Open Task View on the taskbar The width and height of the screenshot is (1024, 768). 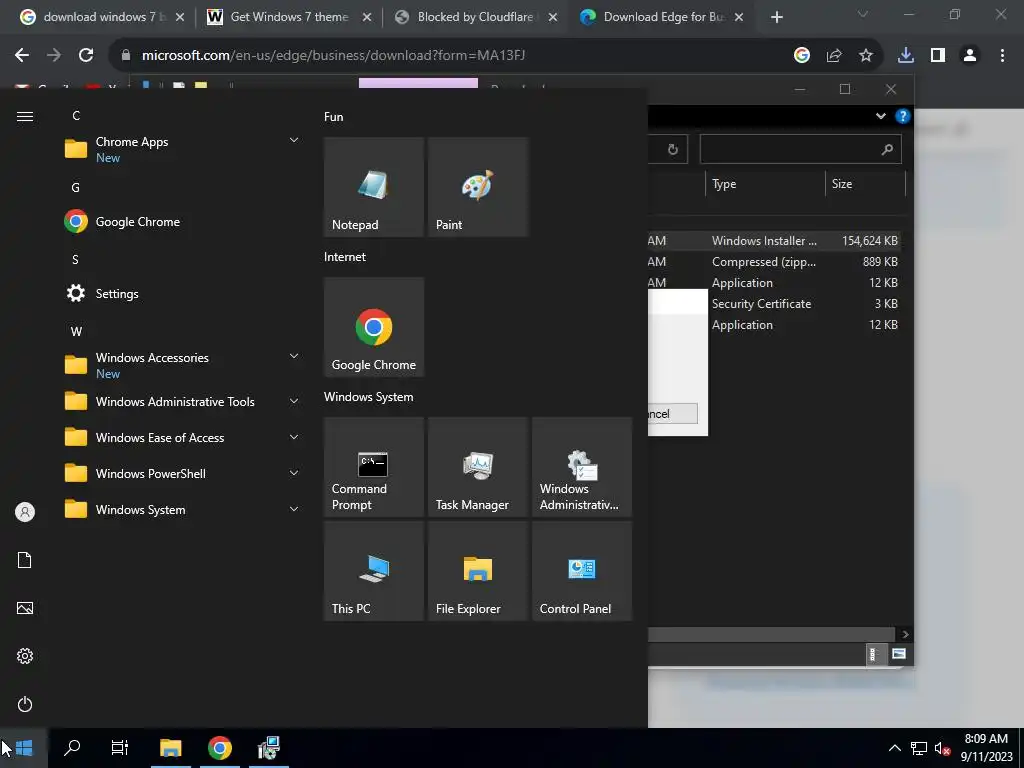[120, 748]
